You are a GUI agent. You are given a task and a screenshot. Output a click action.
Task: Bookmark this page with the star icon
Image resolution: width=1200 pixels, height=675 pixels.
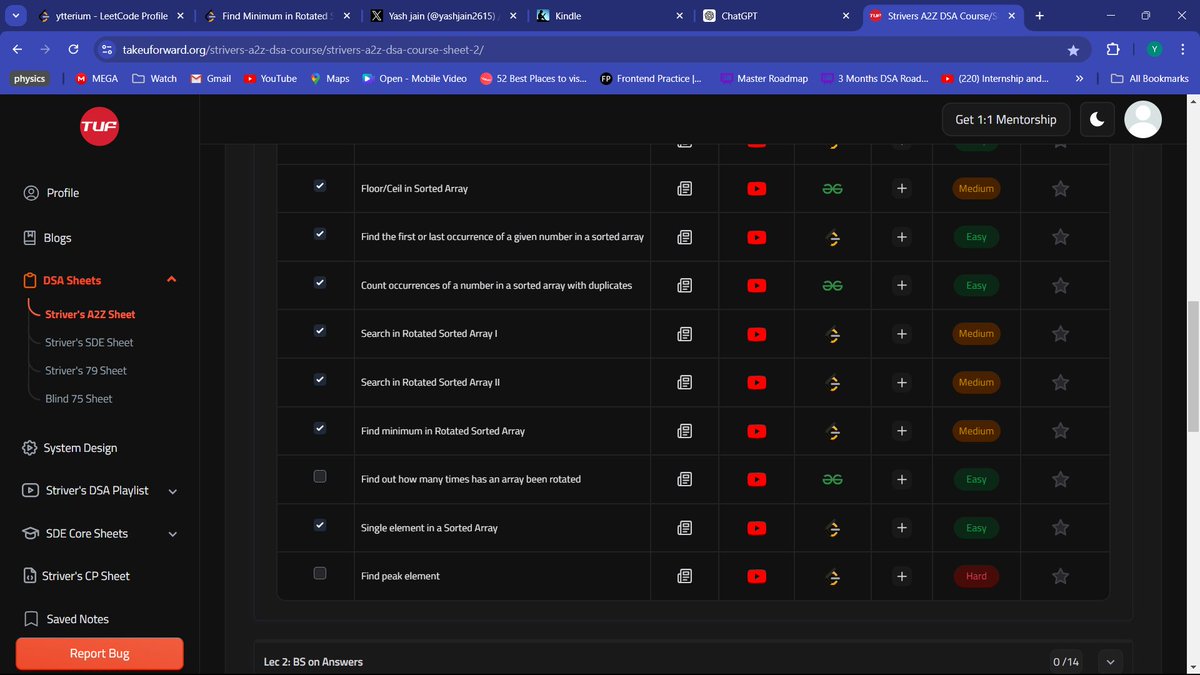[1073, 50]
